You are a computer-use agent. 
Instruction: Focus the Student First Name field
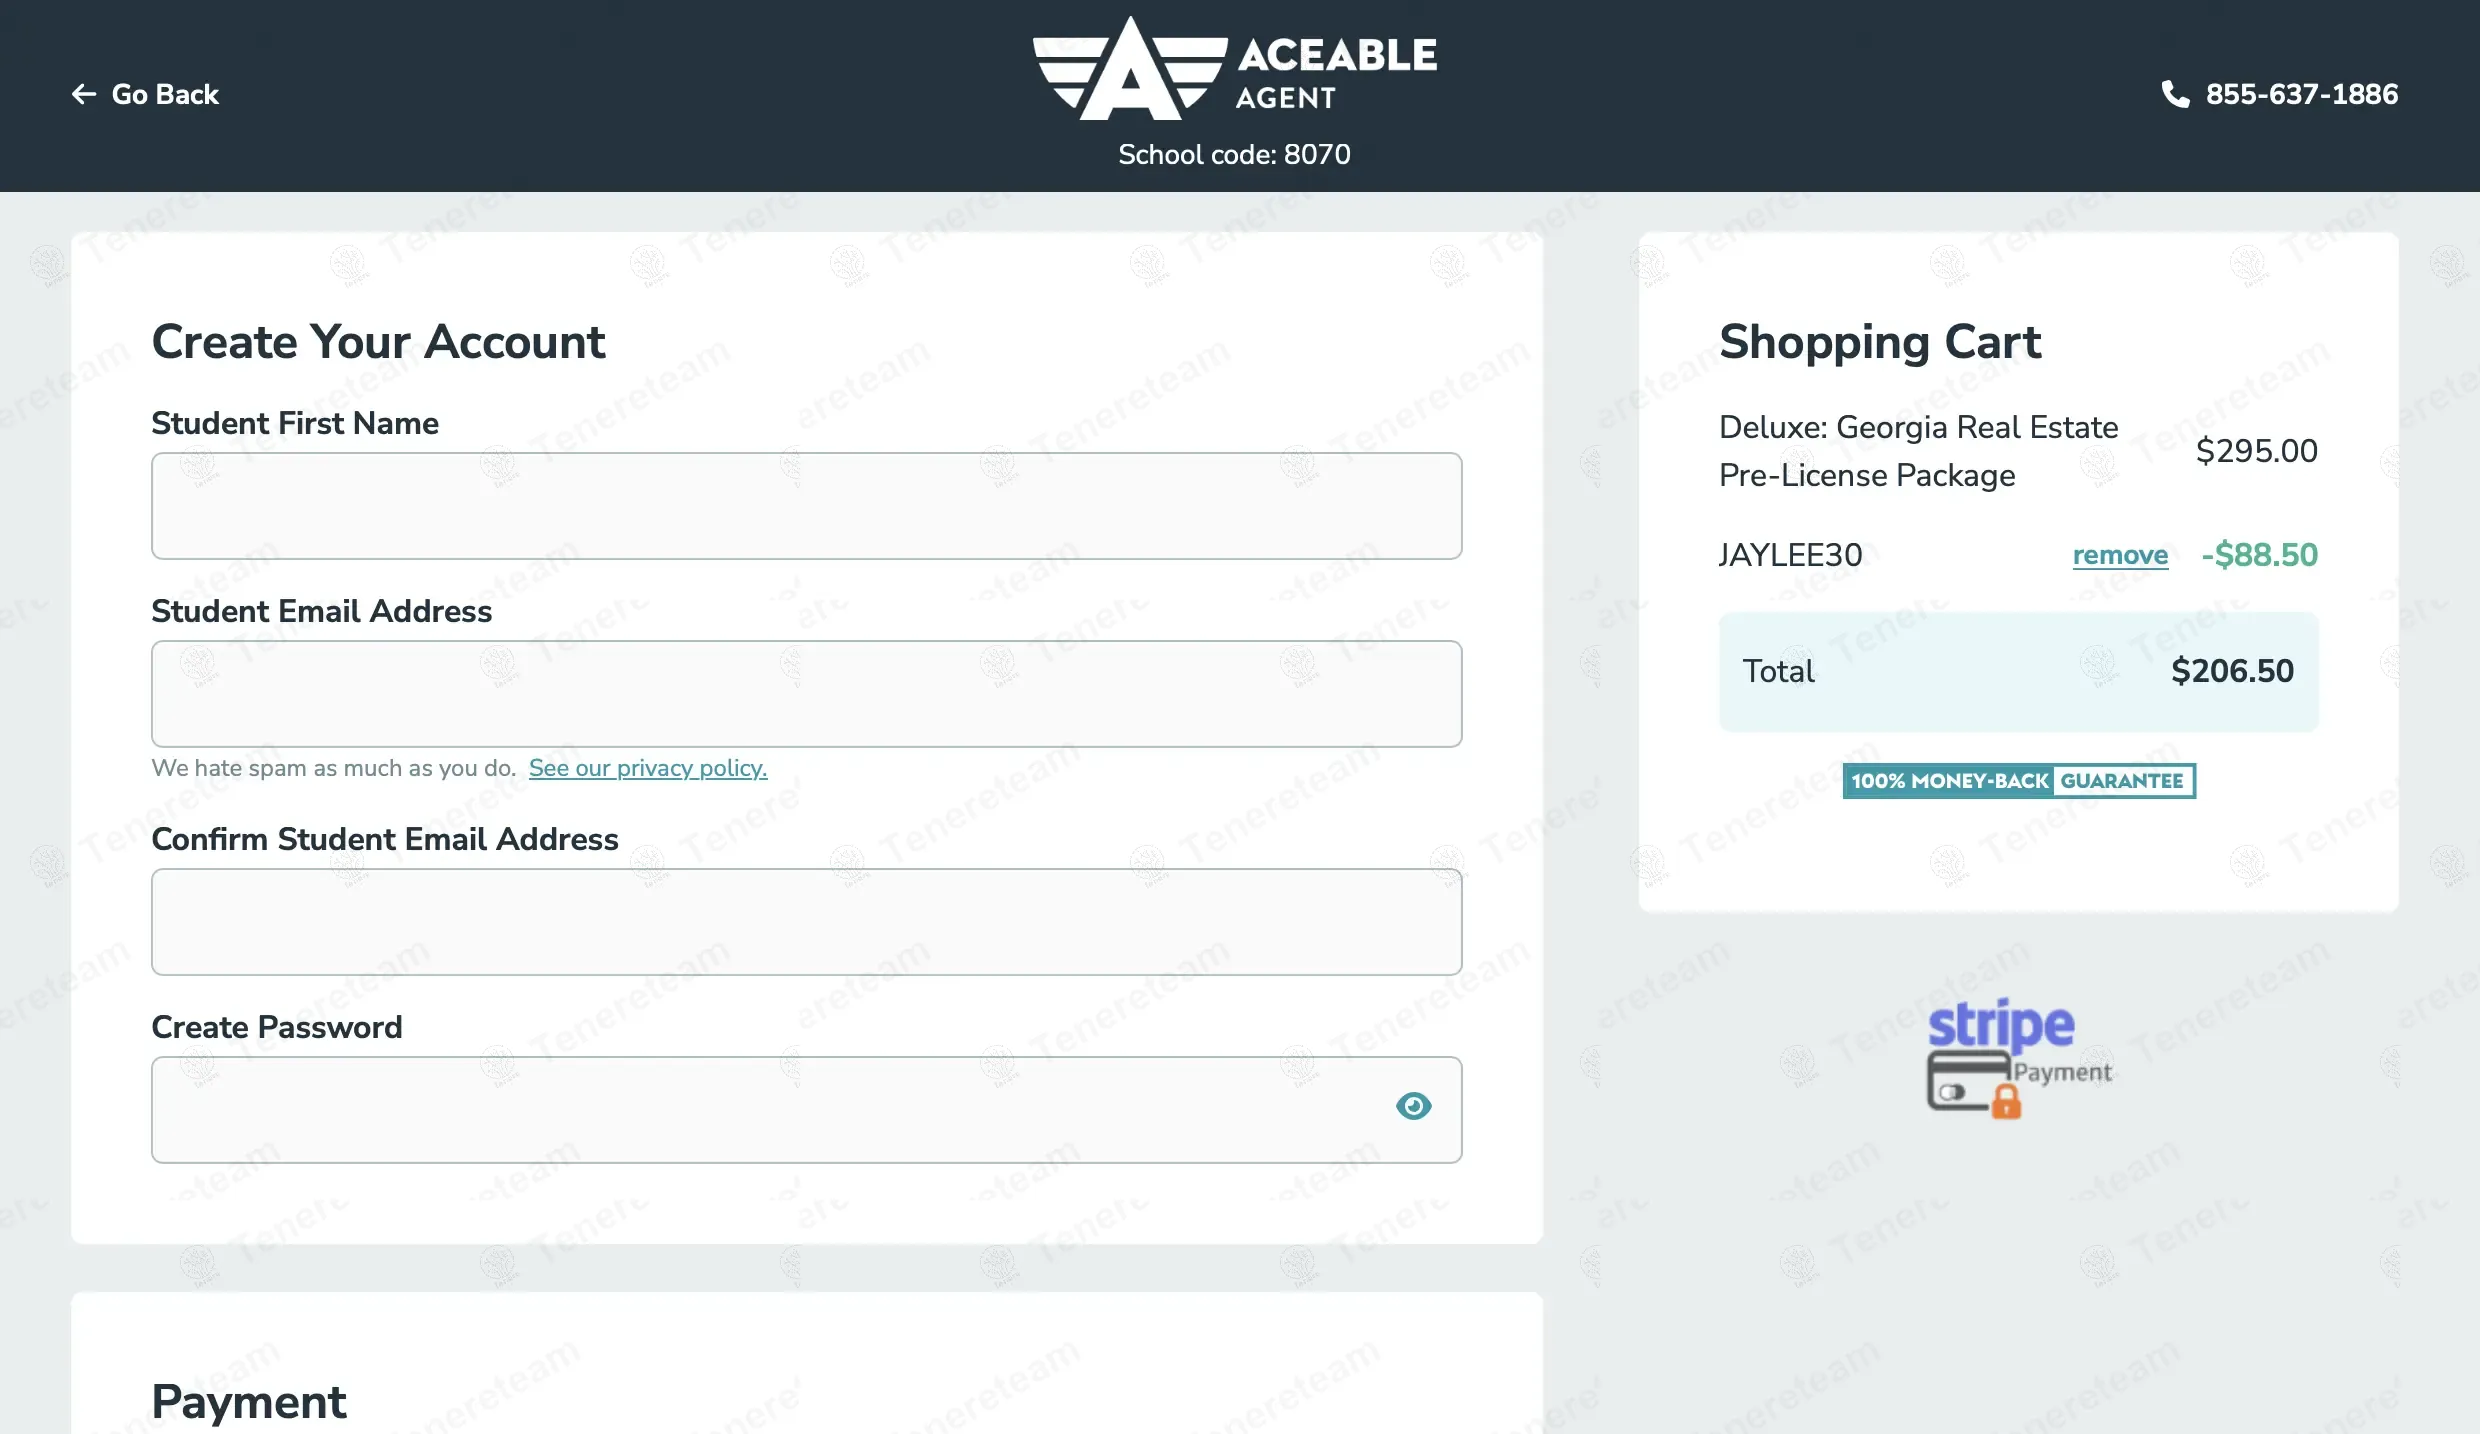[806, 506]
